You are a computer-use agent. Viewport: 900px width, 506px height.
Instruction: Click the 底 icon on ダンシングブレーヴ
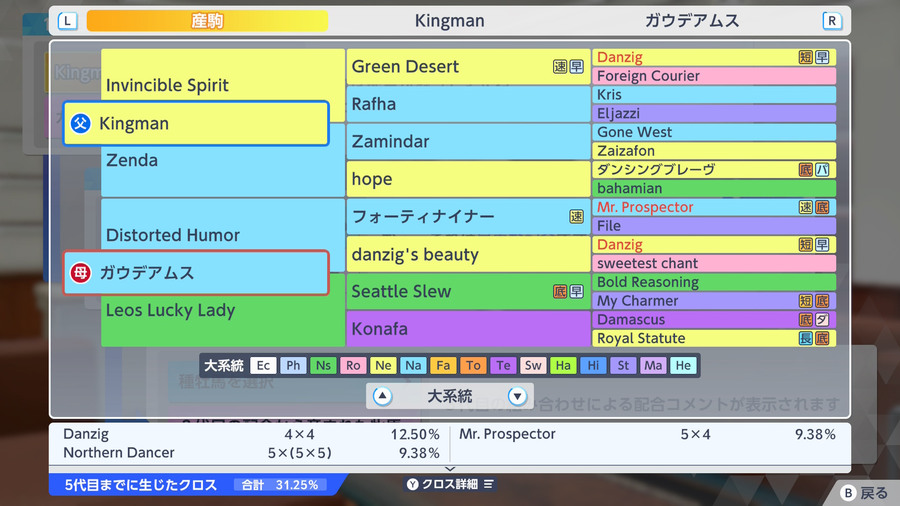805,169
